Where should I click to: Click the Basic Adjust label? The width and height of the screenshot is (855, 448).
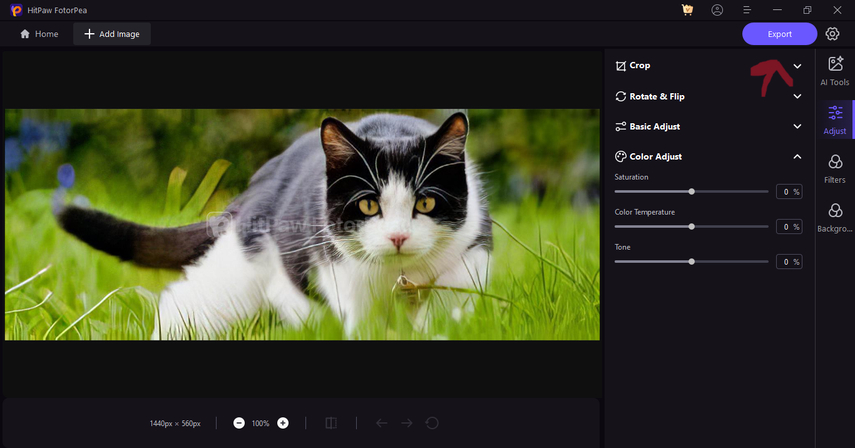pos(655,126)
